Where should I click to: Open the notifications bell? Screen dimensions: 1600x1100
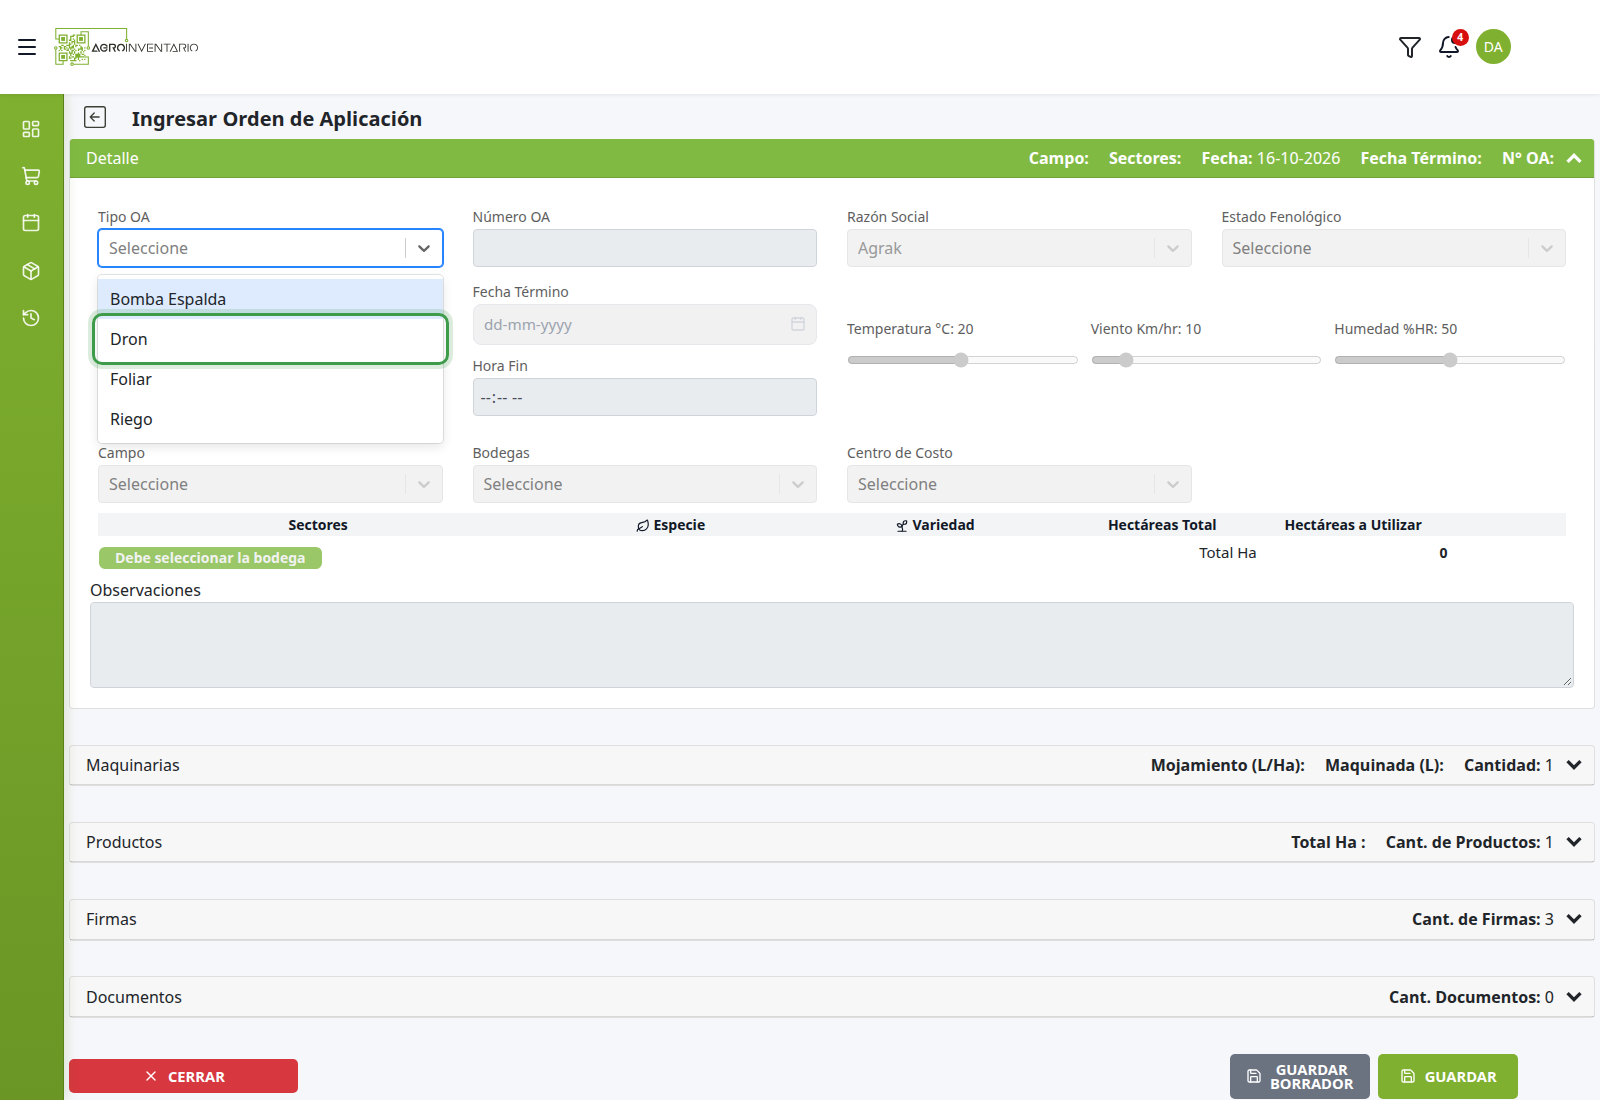pos(1449,47)
